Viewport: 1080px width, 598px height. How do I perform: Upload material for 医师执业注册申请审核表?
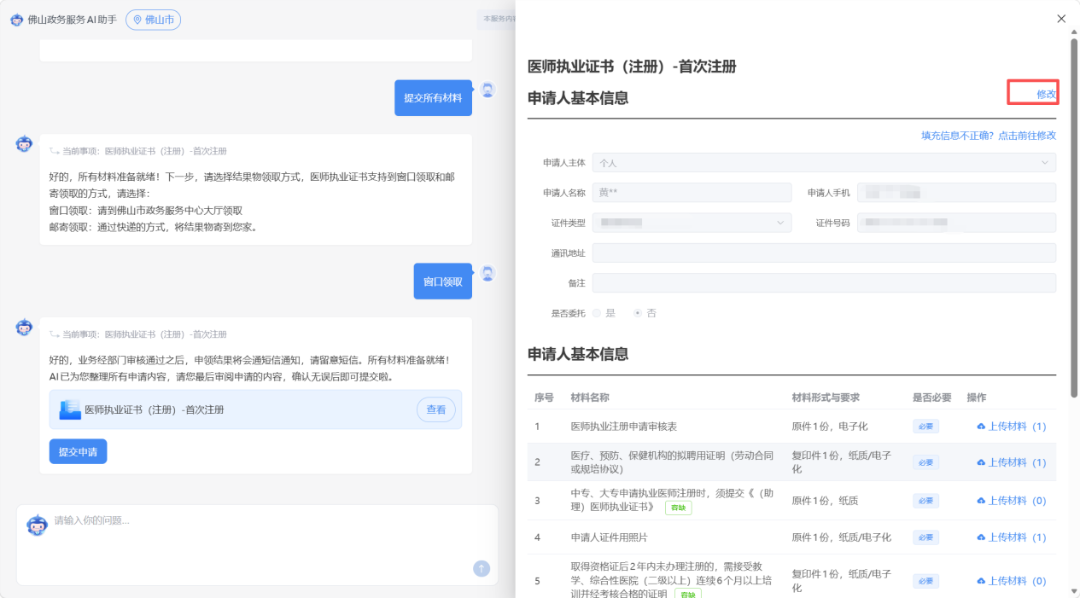[1011, 426]
